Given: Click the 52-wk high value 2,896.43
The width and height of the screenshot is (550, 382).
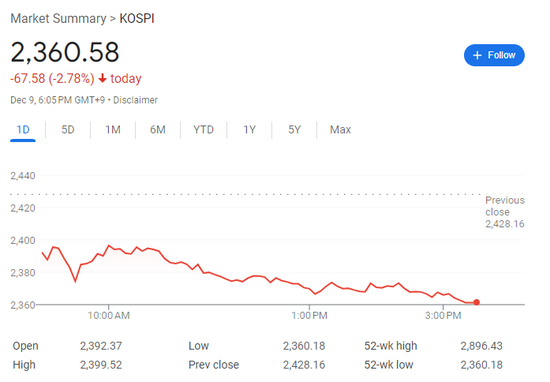Looking at the screenshot, I should point(481,346).
